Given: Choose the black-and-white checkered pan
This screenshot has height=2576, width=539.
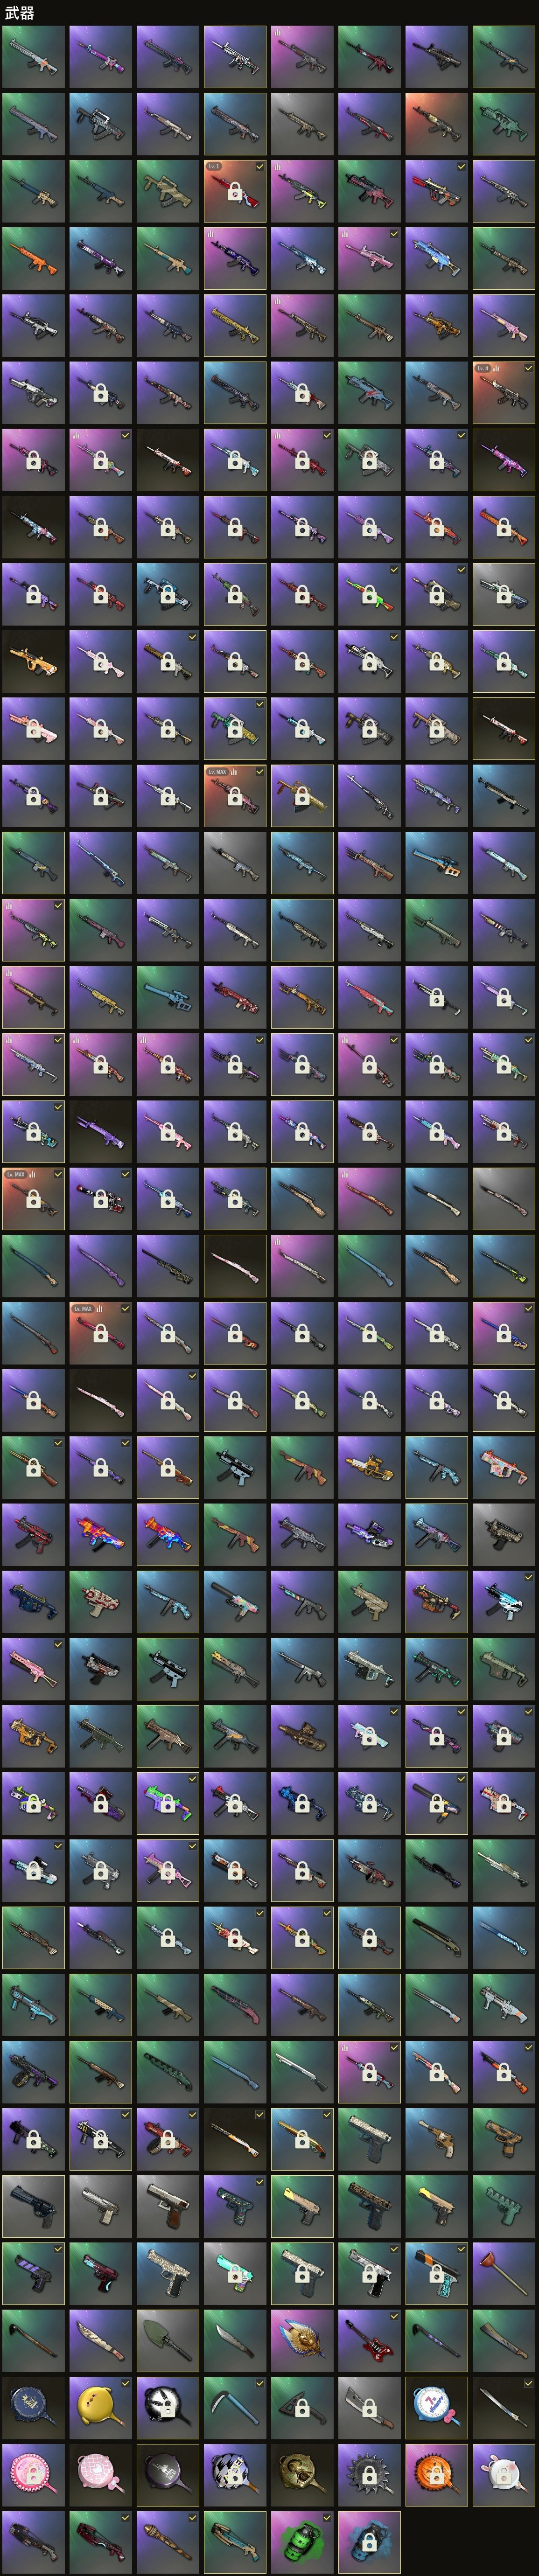Looking at the screenshot, I should (234, 2475).
